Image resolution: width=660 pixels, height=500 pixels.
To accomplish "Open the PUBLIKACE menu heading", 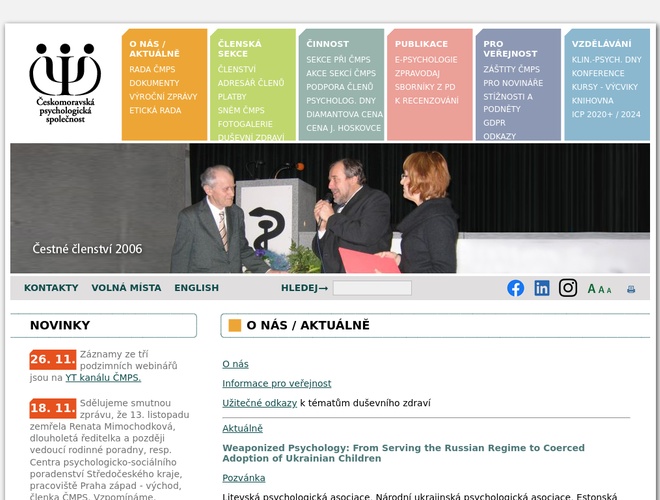I will point(421,44).
